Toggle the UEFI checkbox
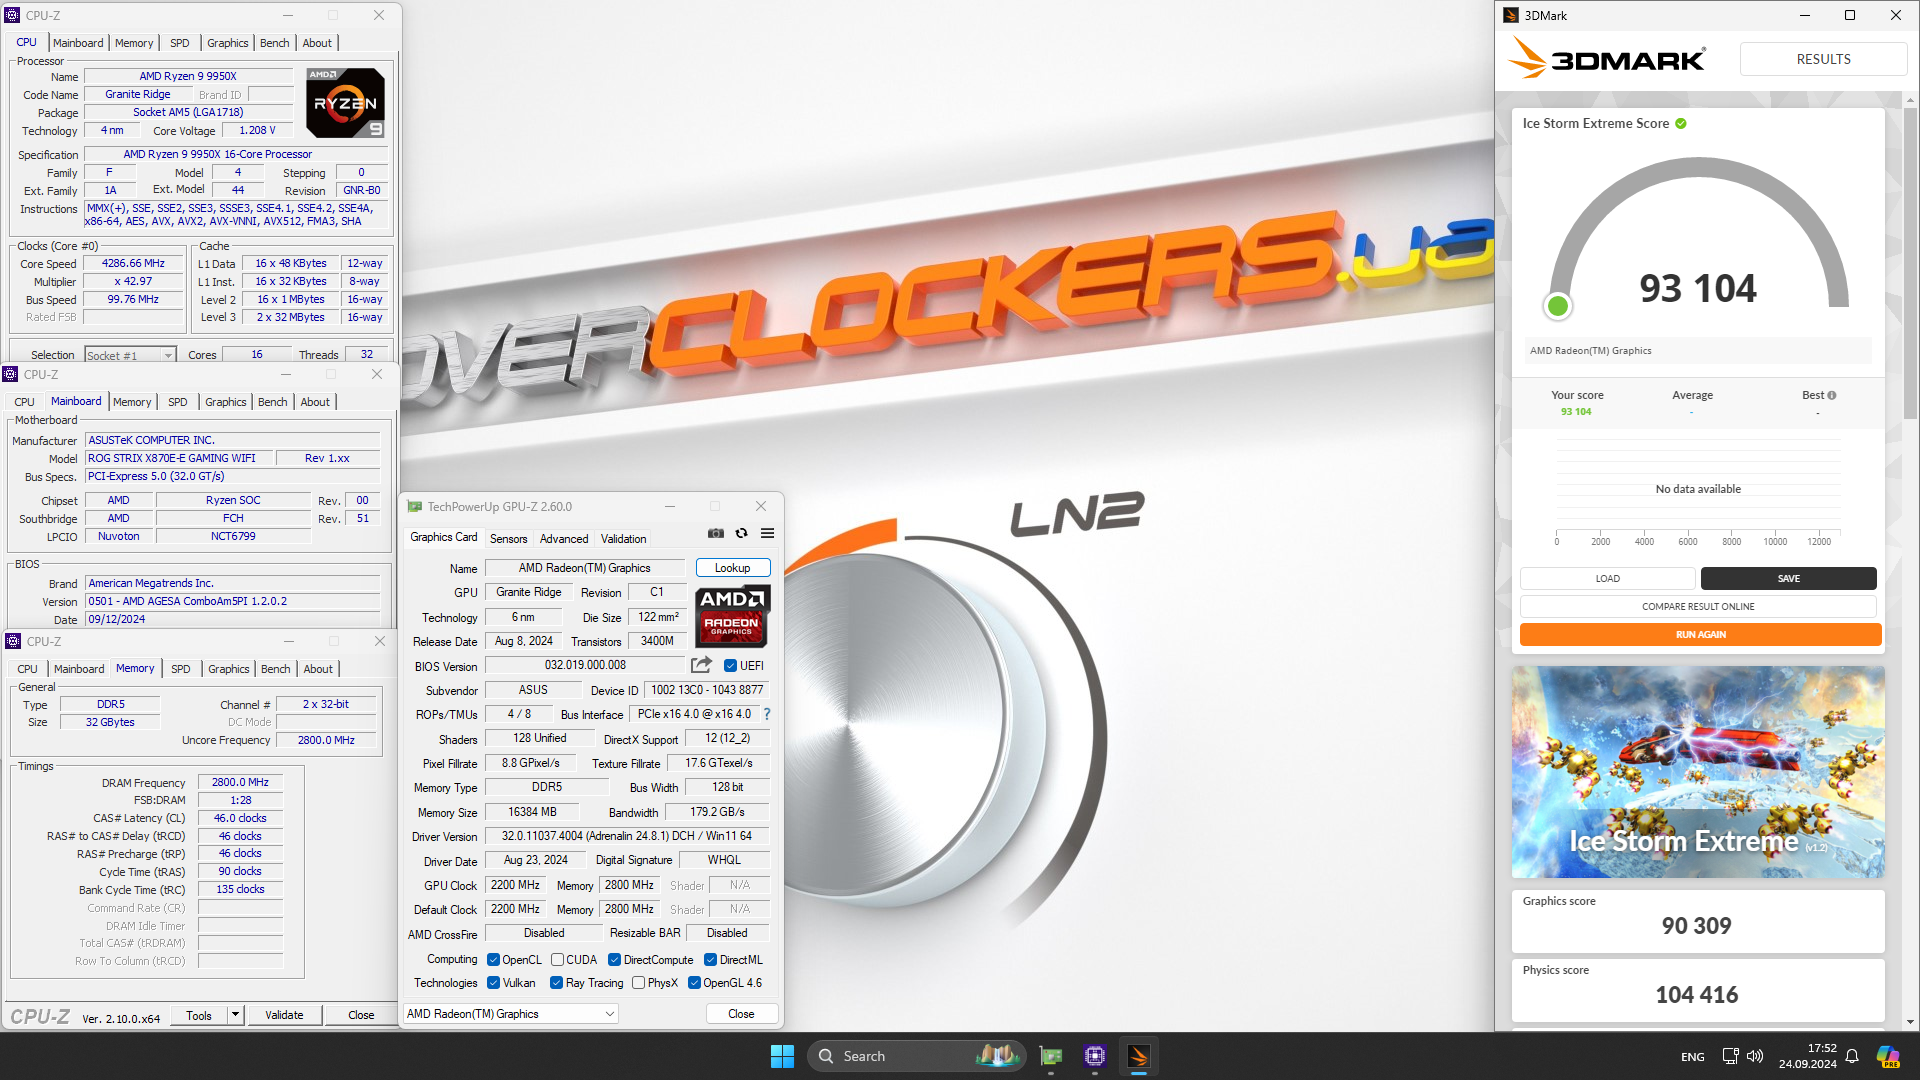Image resolution: width=1920 pixels, height=1080 pixels. coord(730,666)
